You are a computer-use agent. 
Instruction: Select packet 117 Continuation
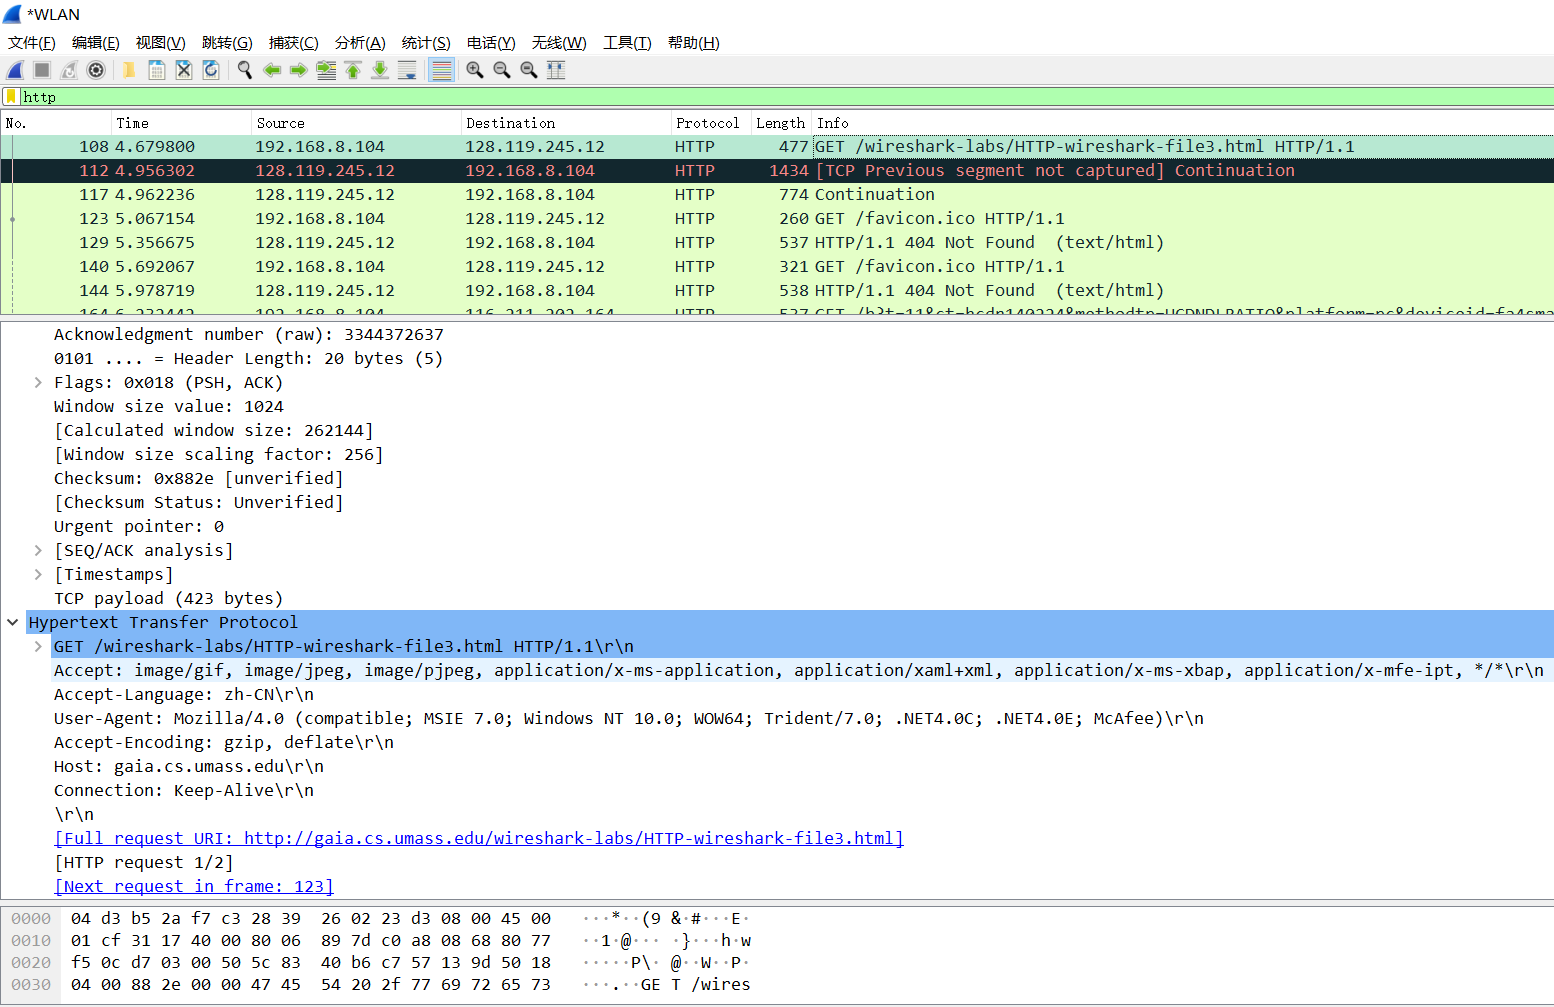pos(777,195)
